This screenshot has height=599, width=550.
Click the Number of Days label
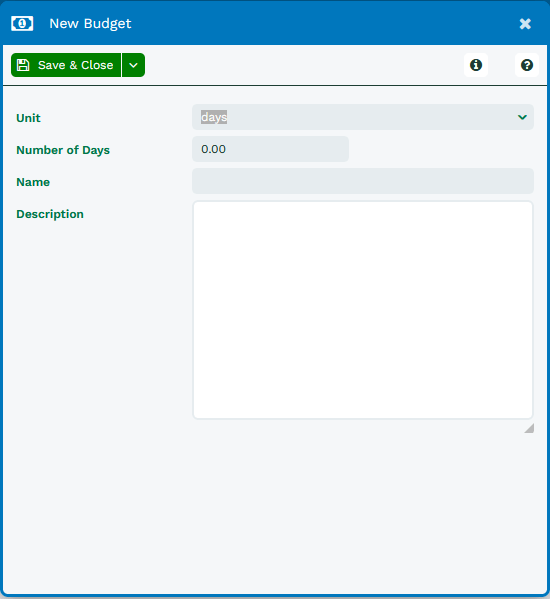click(x=63, y=150)
